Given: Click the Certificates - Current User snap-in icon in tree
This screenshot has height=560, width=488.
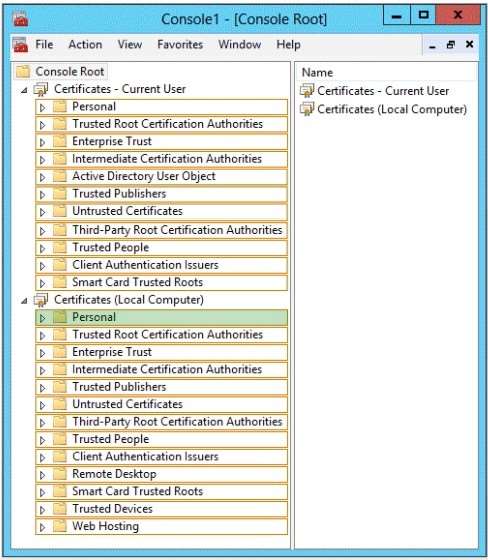Looking at the screenshot, I should click(41, 89).
